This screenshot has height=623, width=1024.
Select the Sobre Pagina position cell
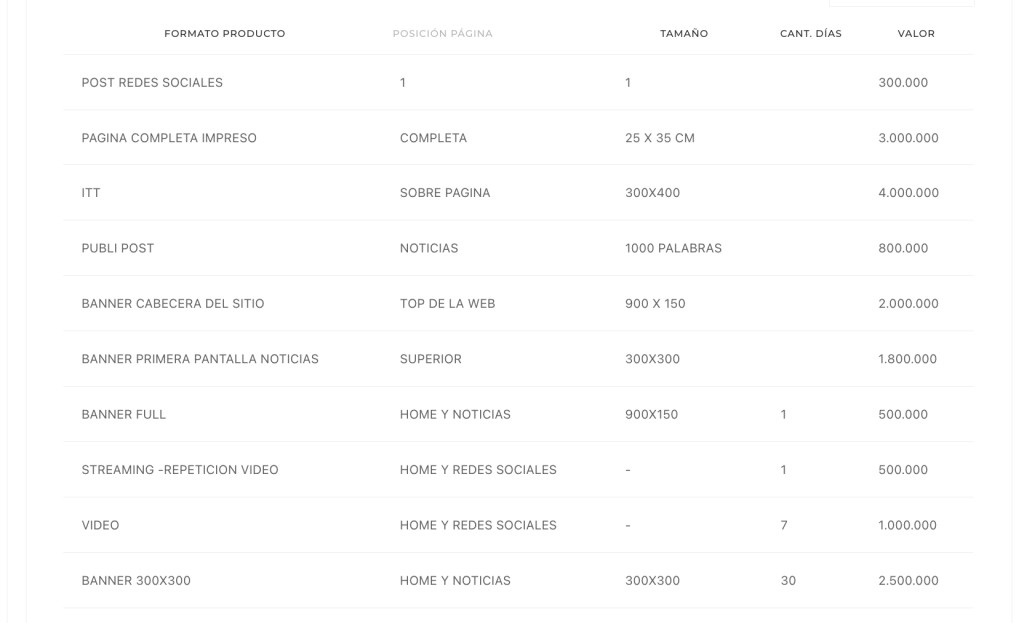445,193
